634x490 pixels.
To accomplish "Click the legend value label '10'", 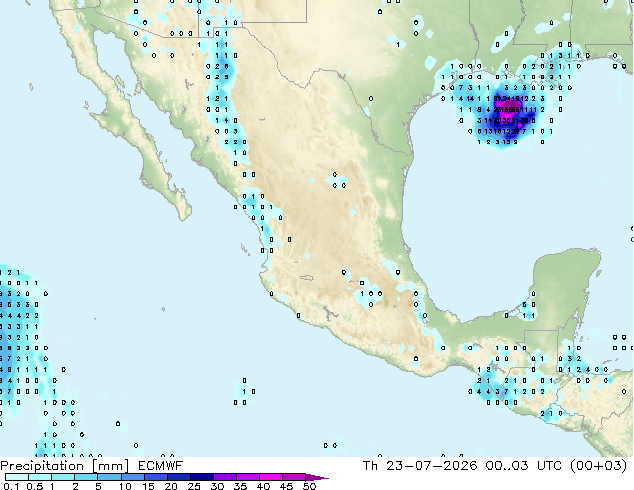I will (125, 486).
